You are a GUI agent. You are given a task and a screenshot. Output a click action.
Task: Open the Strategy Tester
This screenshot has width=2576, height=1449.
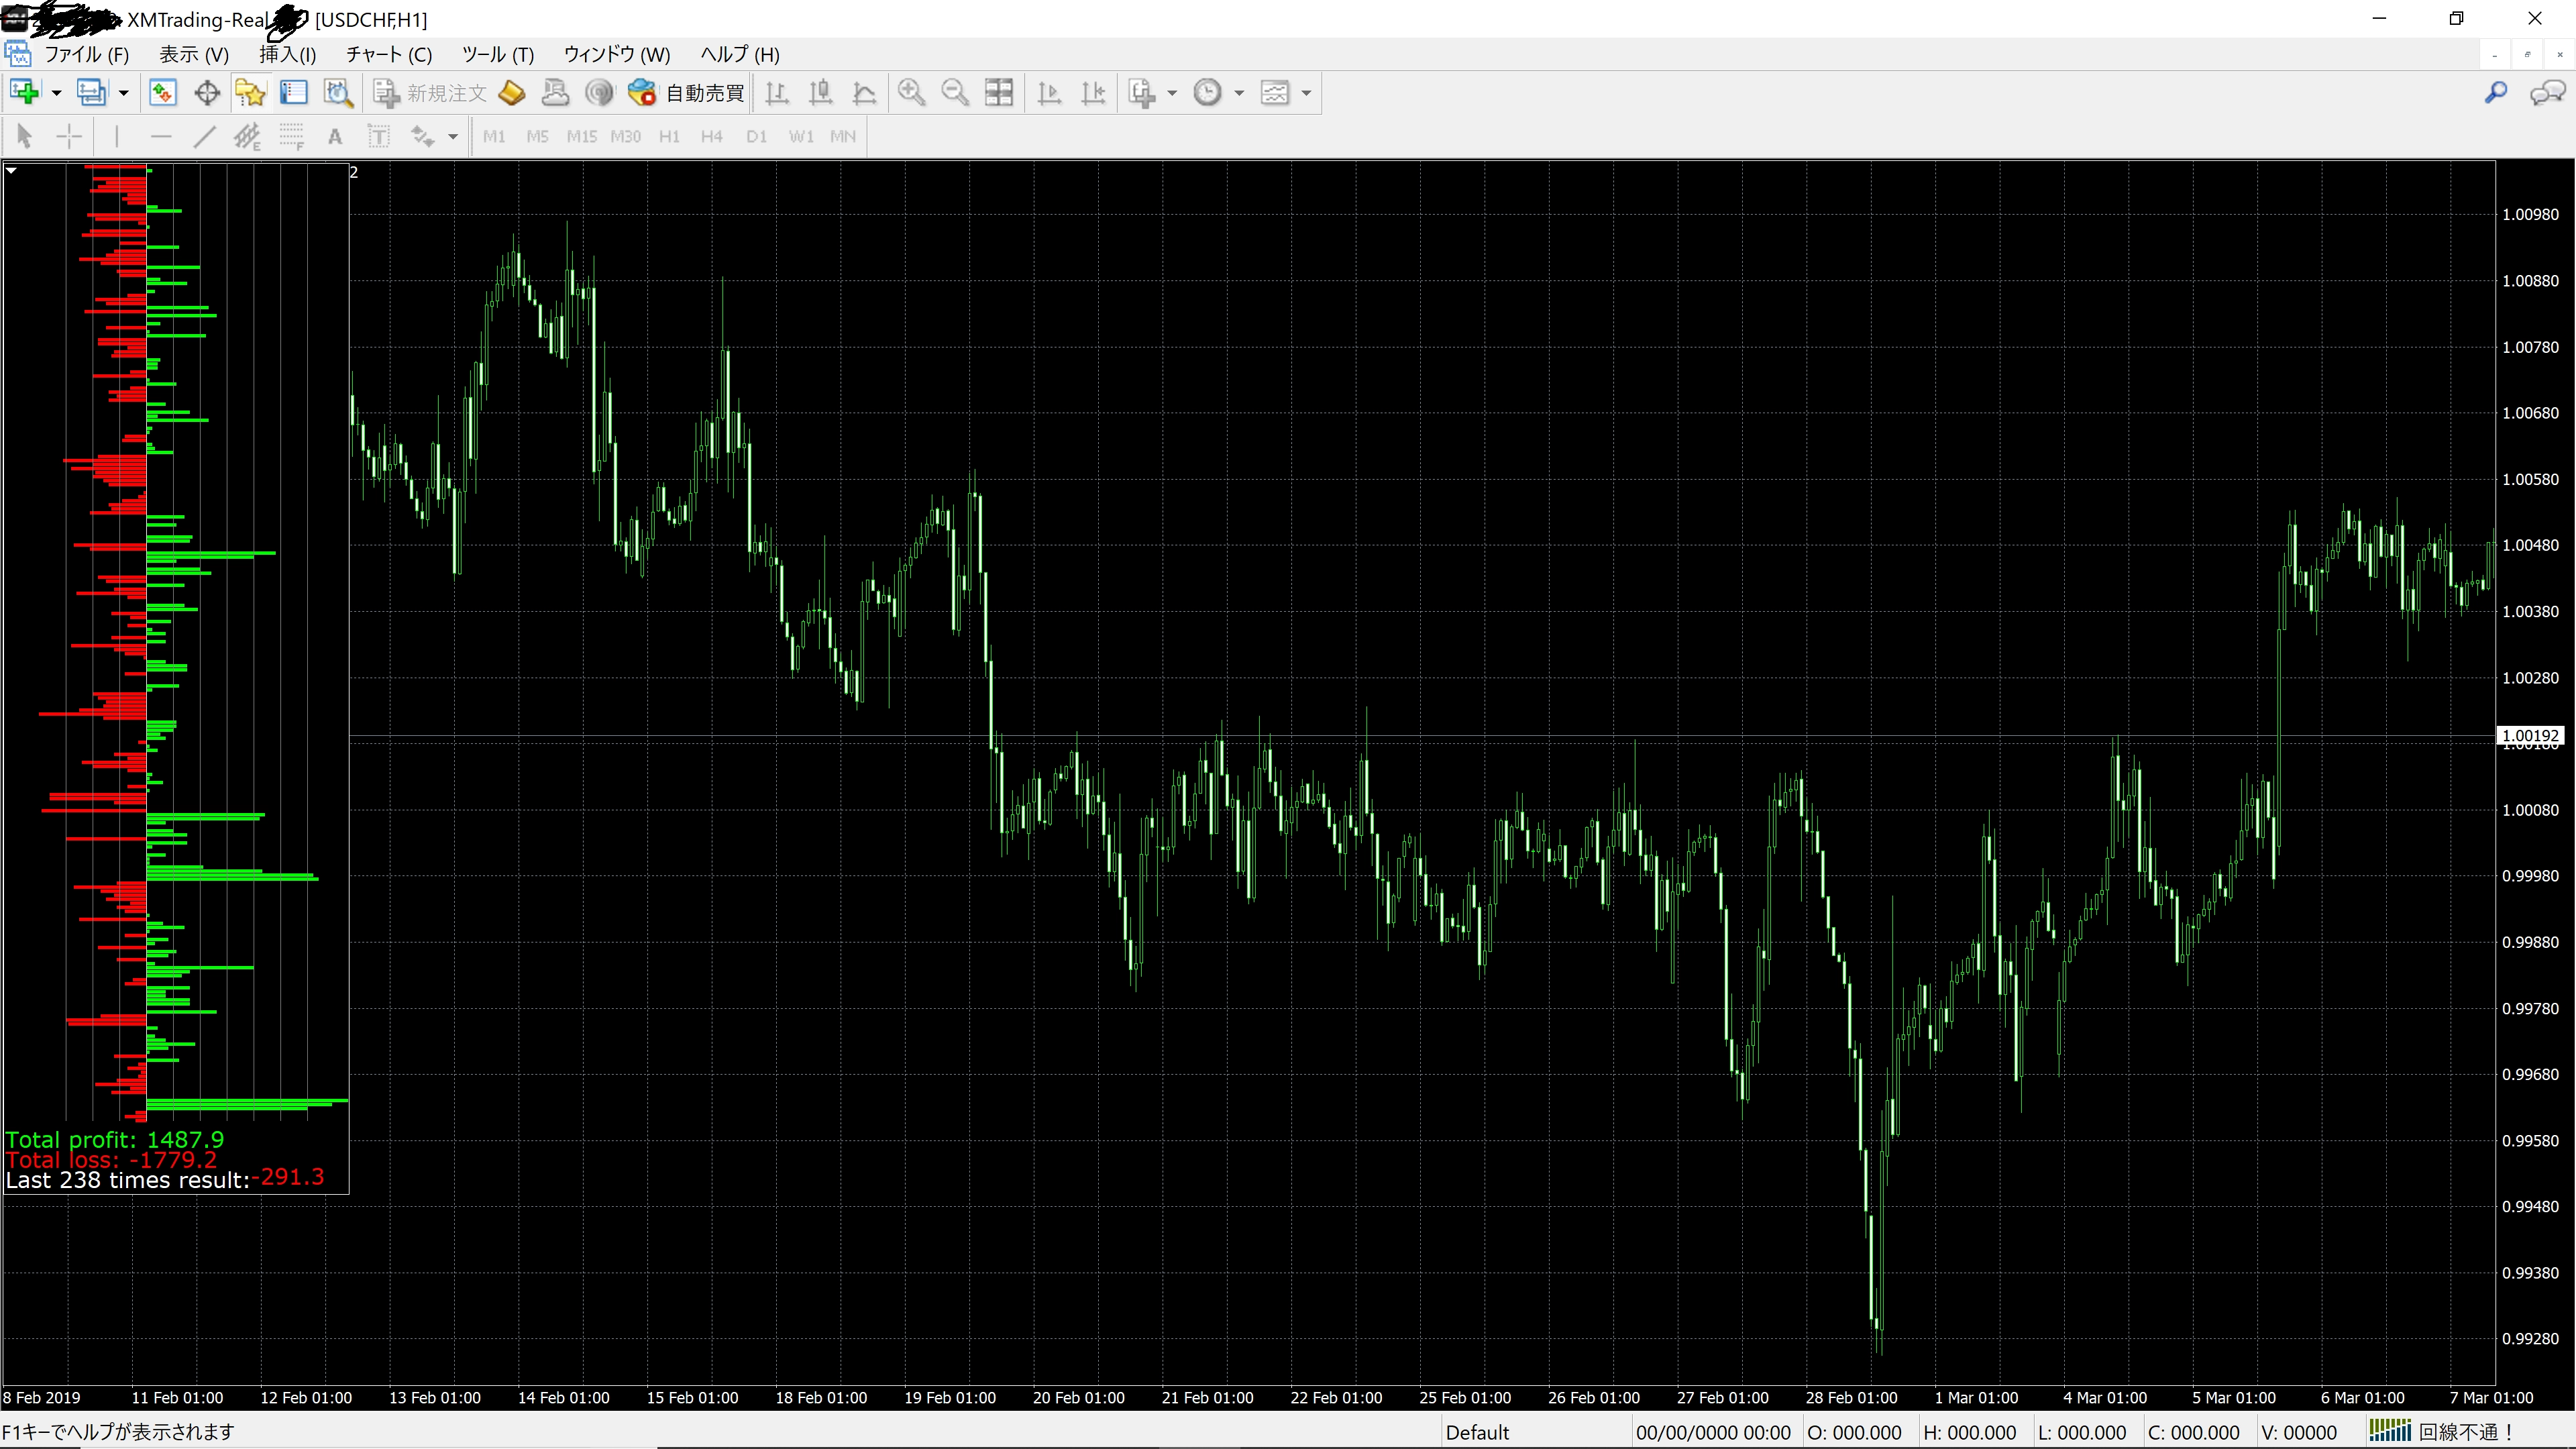[337, 92]
